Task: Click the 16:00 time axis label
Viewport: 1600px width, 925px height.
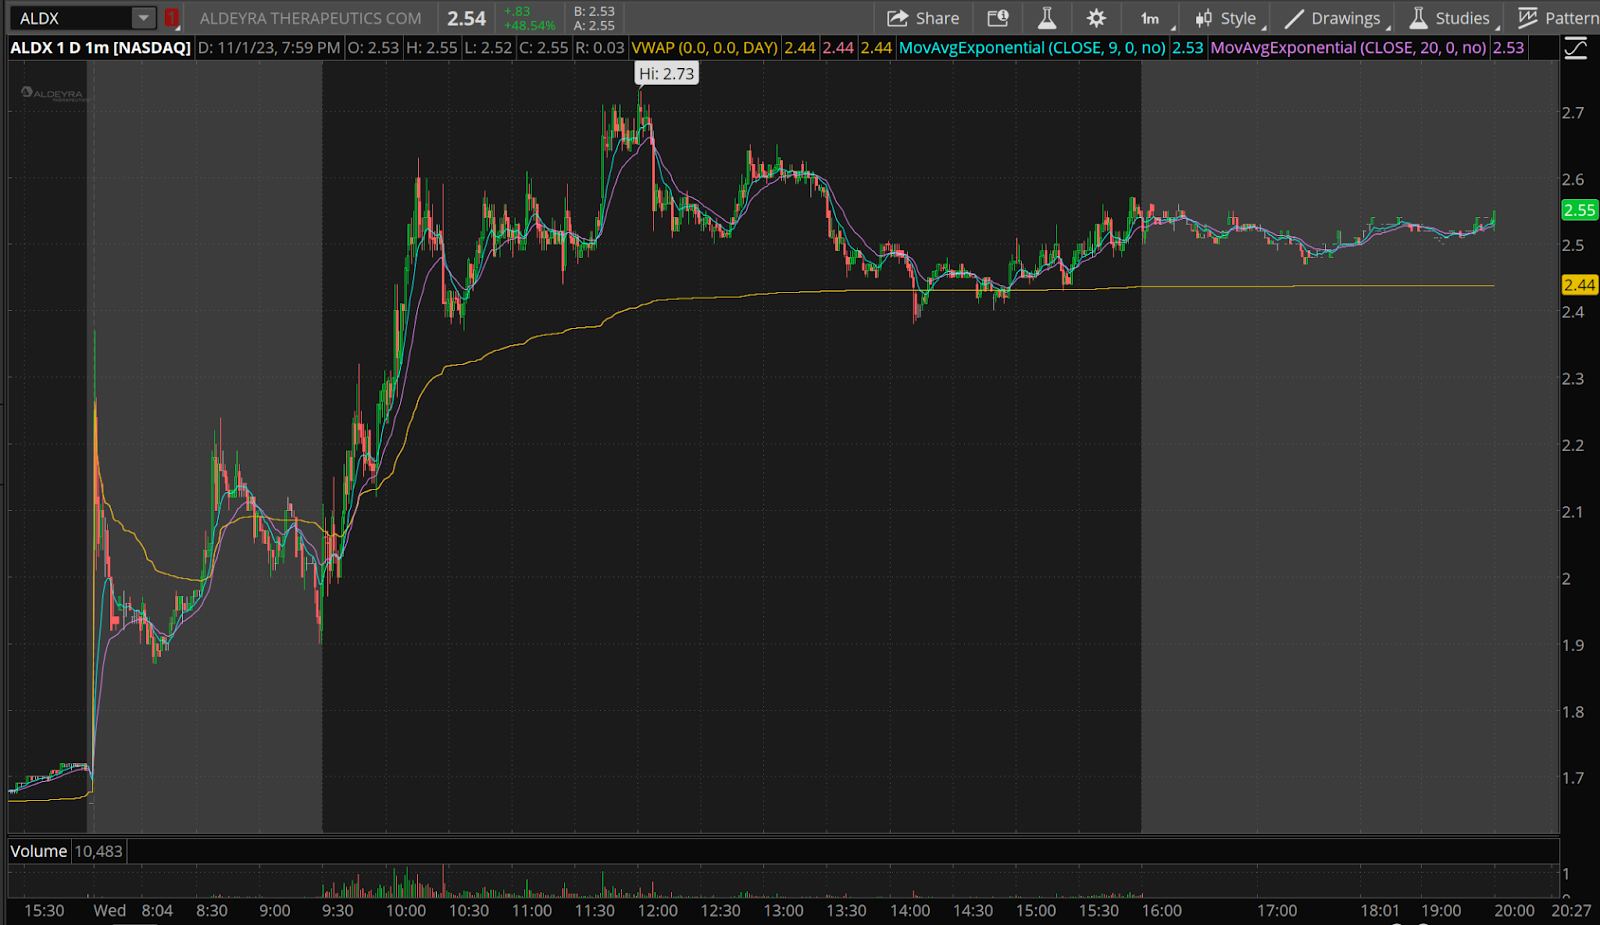Action: pyautogui.click(x=1162, y=911)
